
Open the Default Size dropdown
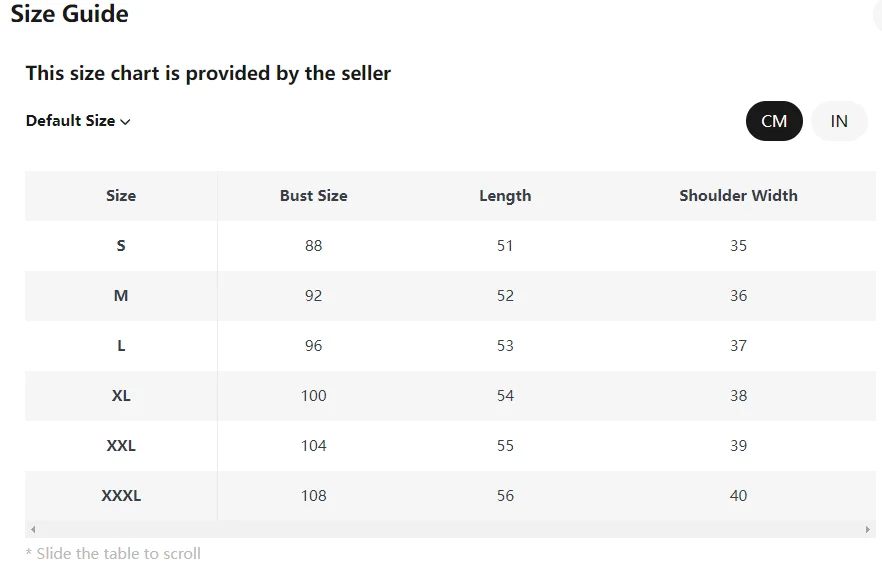click(78, 121)
